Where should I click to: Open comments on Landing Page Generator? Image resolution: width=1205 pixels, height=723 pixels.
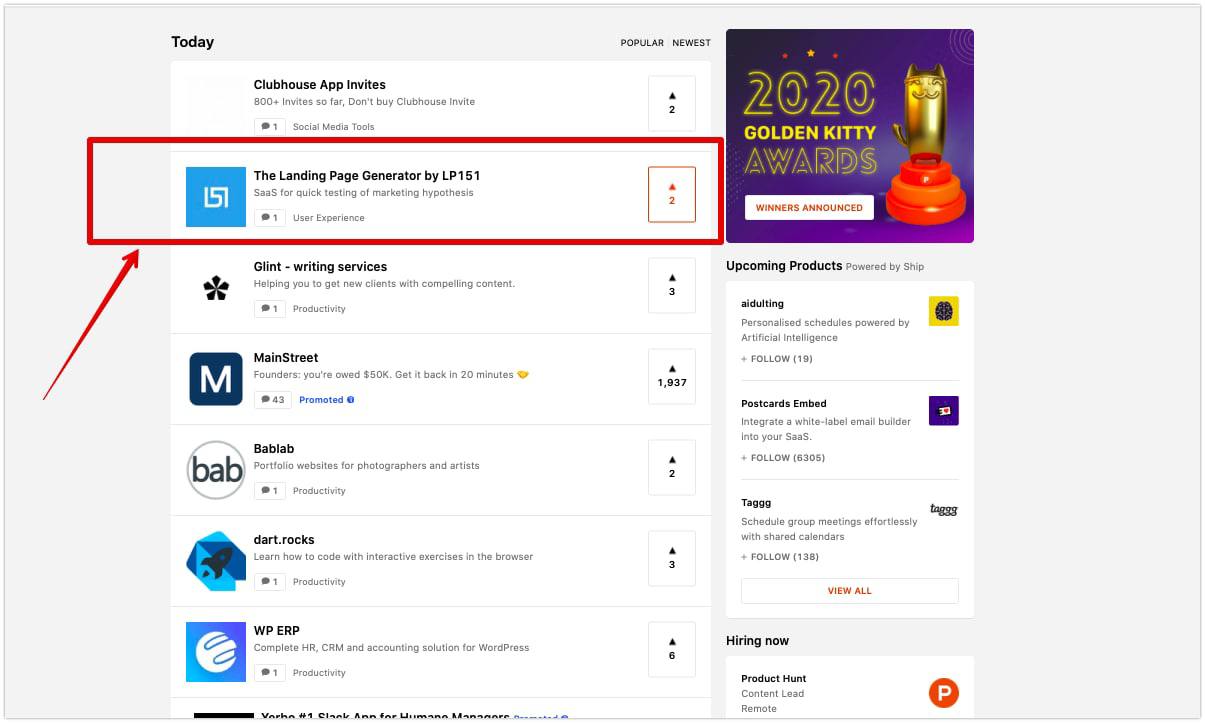coord(269,218)
